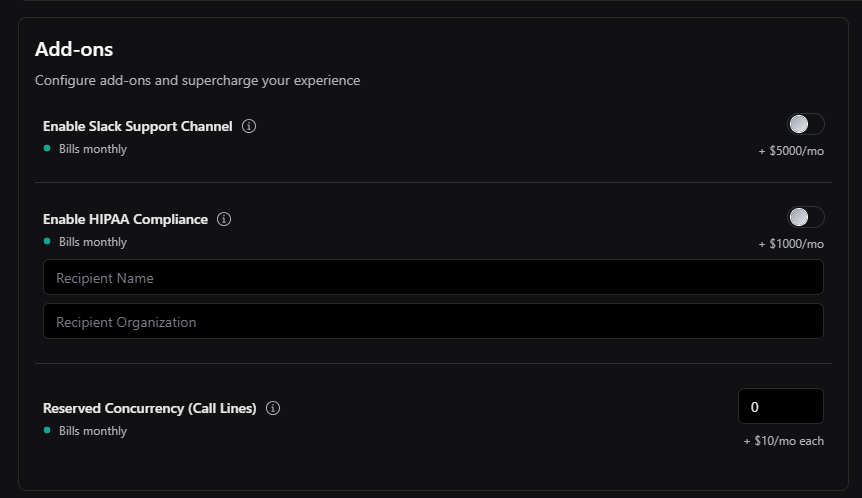
Task: Open info tooltip for Slack Support Channel
Action: click(249, 127)
